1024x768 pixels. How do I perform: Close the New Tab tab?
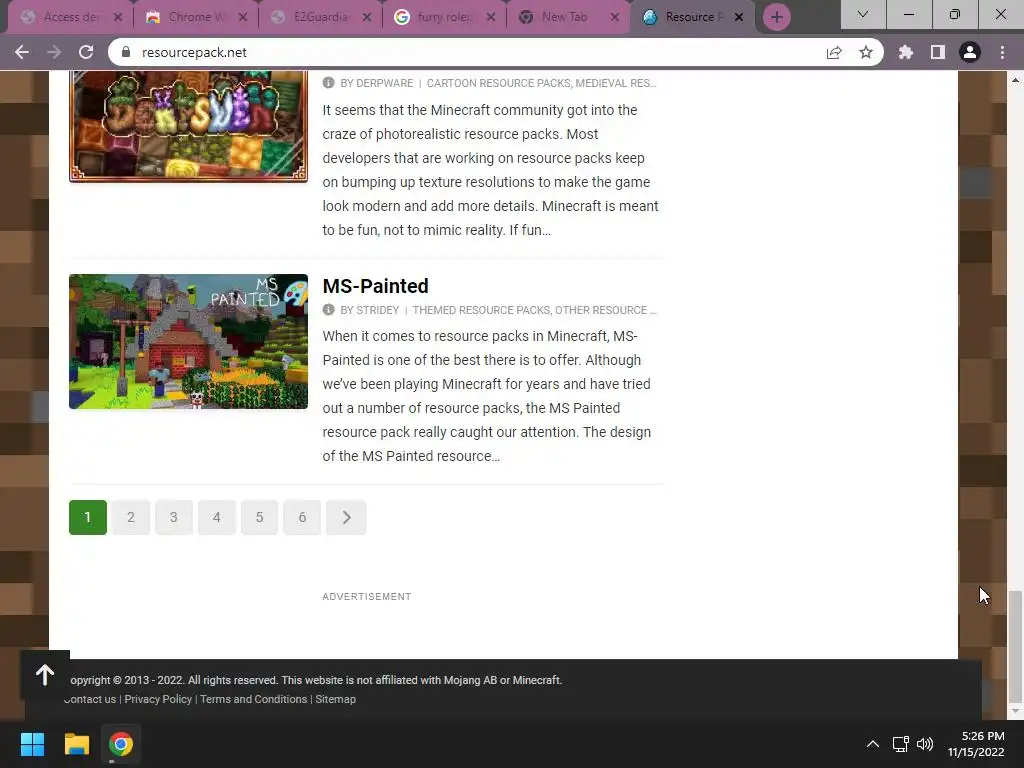[x=615, y=18]
